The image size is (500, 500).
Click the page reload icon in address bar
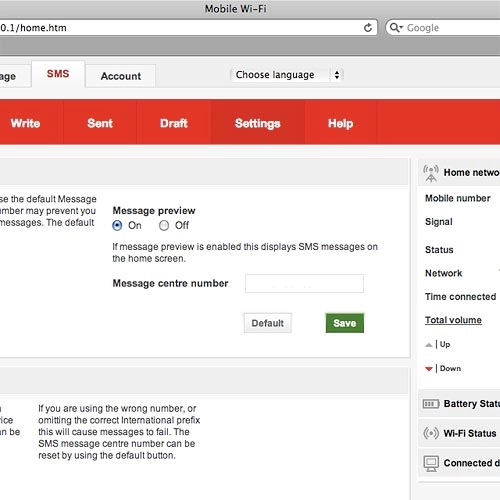[x=368, y=28]
